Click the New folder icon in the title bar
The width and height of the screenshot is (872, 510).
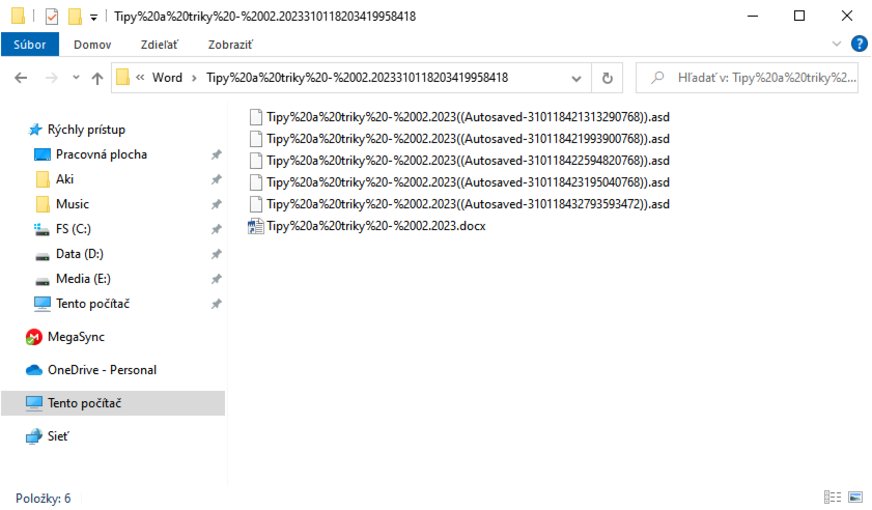74,16
